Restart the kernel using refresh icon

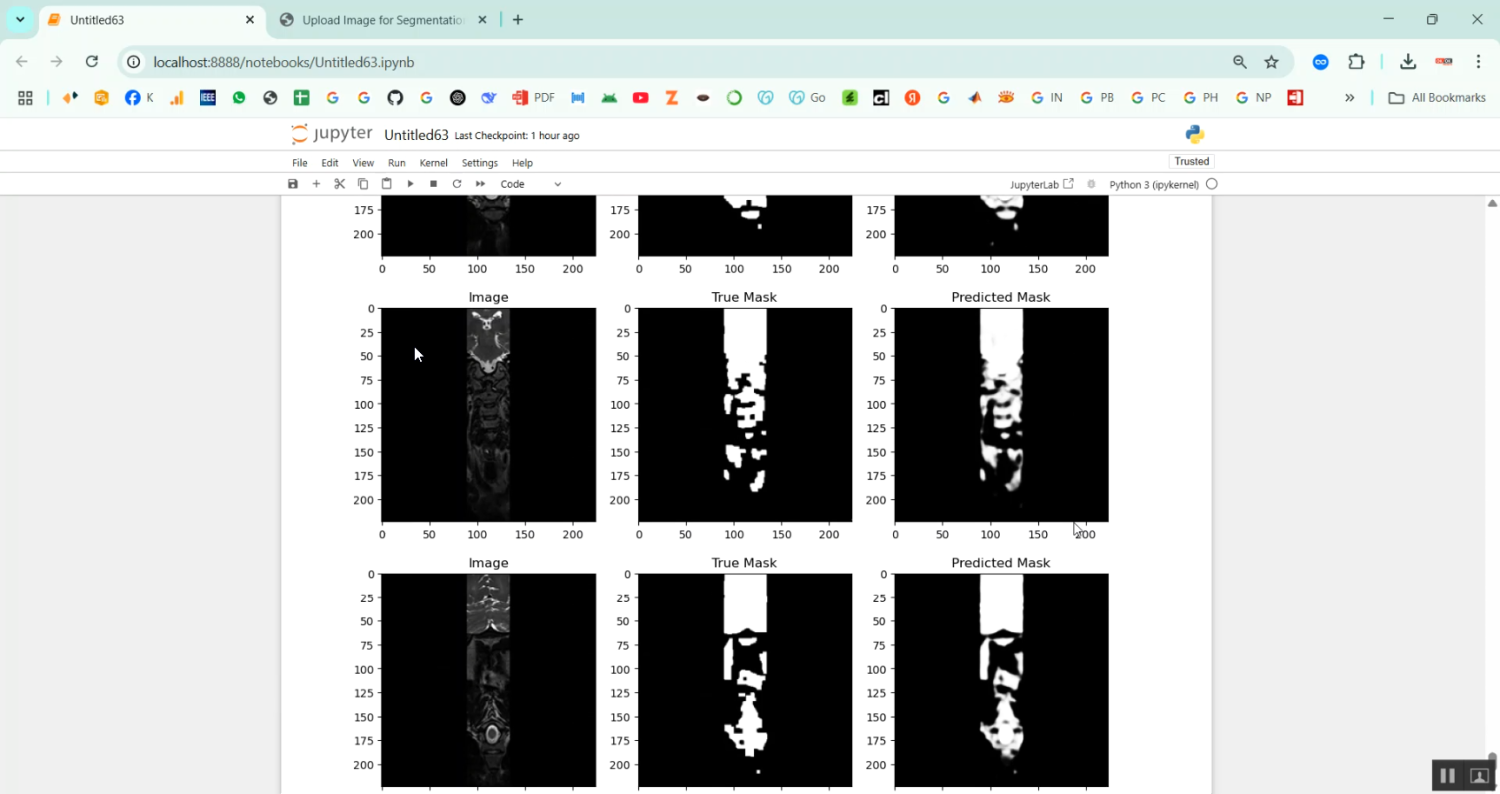coord(457,184)
